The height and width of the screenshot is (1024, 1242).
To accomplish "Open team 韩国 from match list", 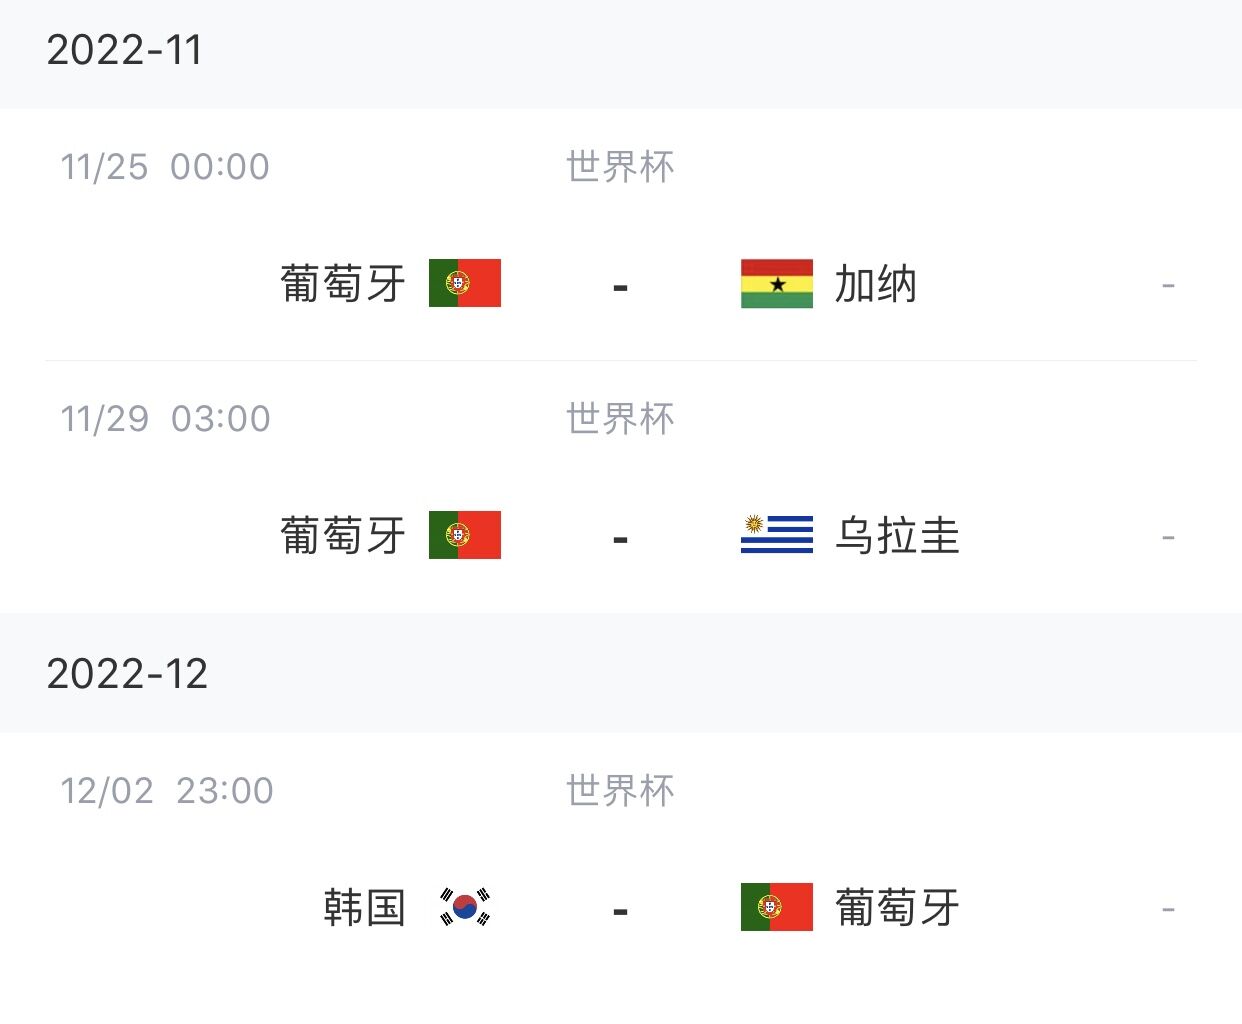I will (365, 908).
